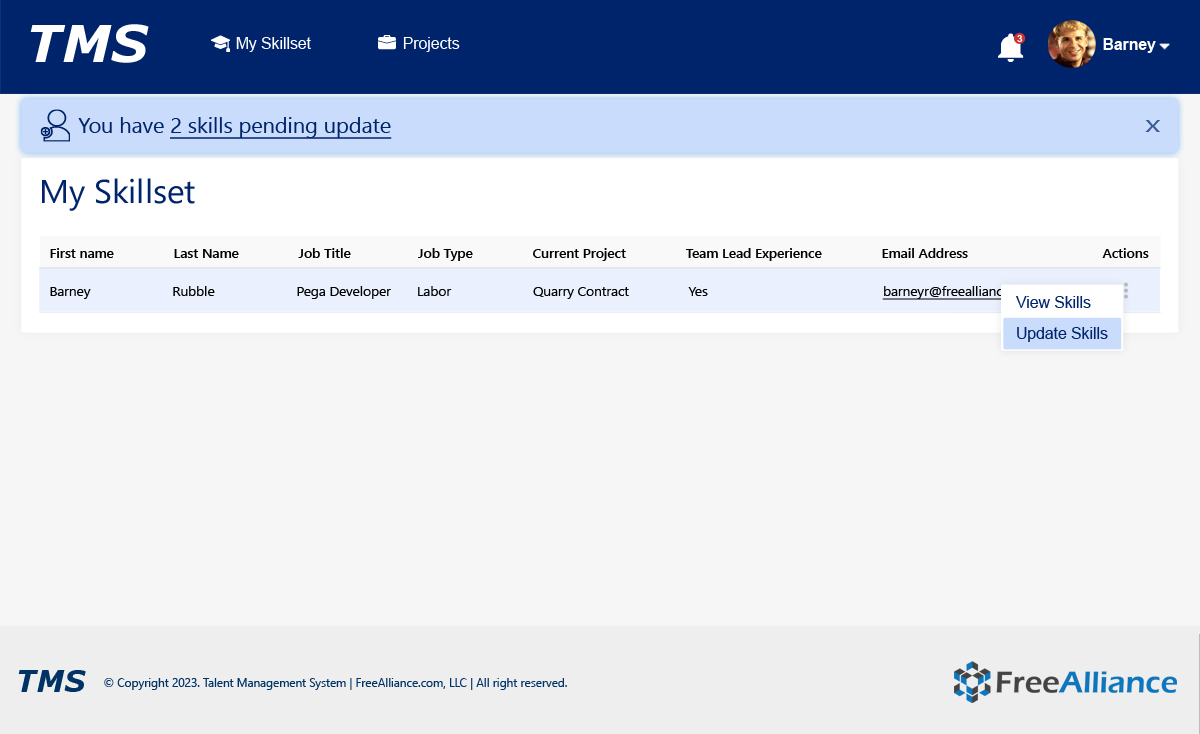Open the notifications bell

click(1010, 47)
